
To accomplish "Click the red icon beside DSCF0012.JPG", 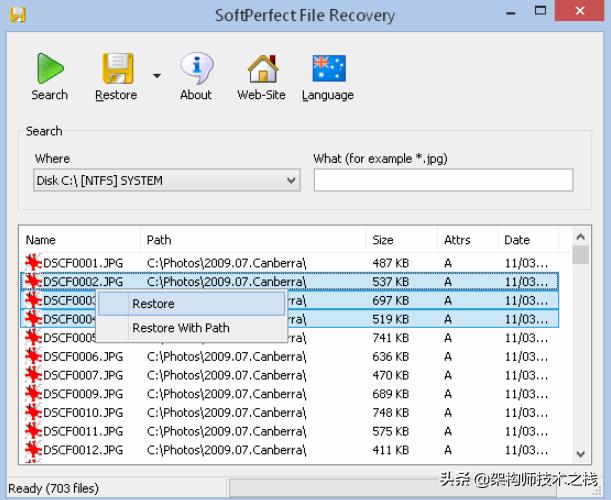I will tap(34, 450).
